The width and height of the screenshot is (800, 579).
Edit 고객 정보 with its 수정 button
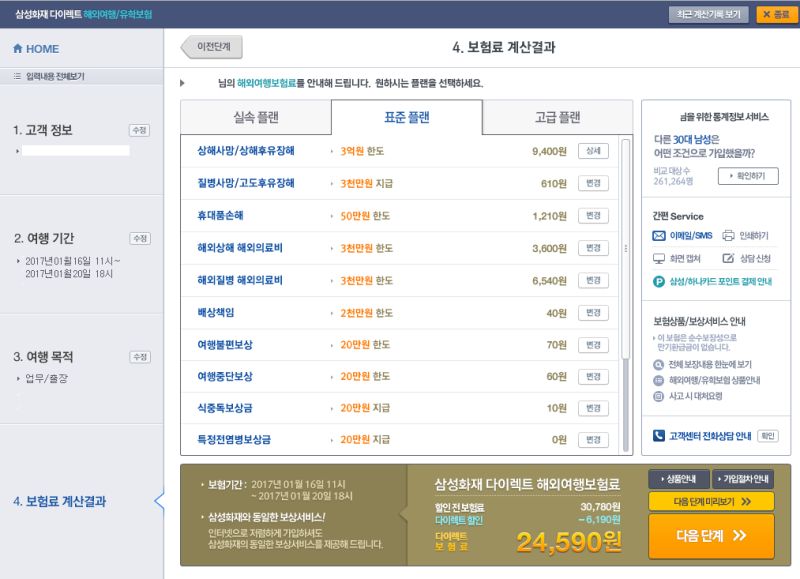point(139,131)
